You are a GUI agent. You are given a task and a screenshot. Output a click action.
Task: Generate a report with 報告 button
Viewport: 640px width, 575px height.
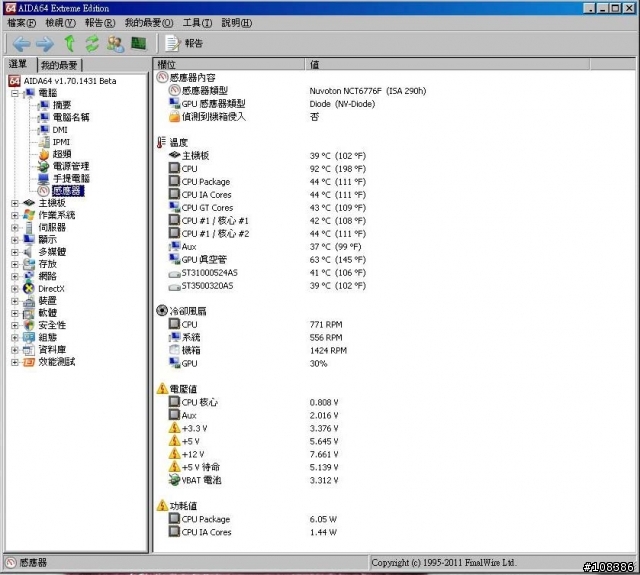tap(184, 43)
